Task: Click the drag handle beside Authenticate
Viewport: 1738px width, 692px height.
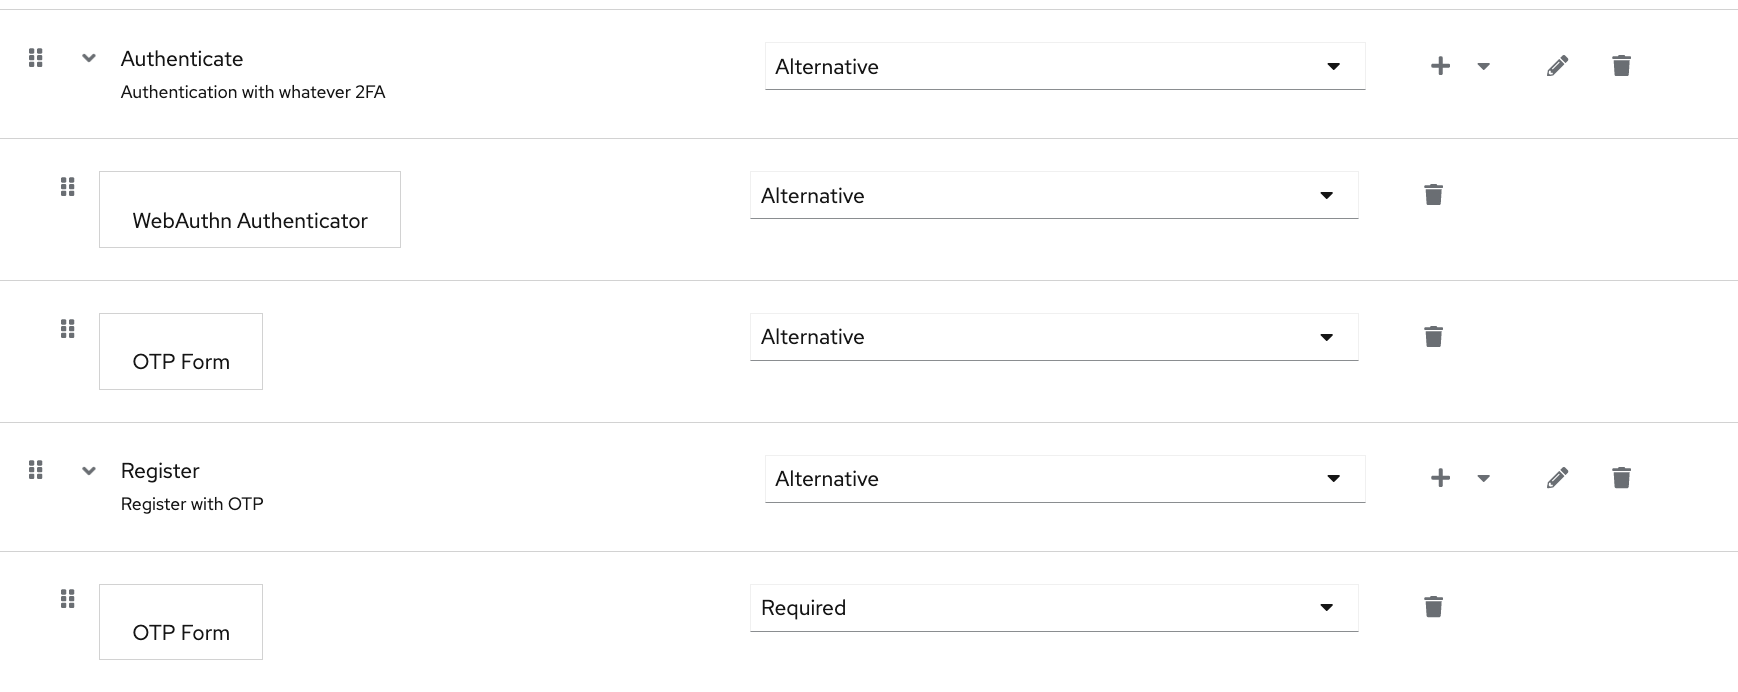Action: click(36, 58)
